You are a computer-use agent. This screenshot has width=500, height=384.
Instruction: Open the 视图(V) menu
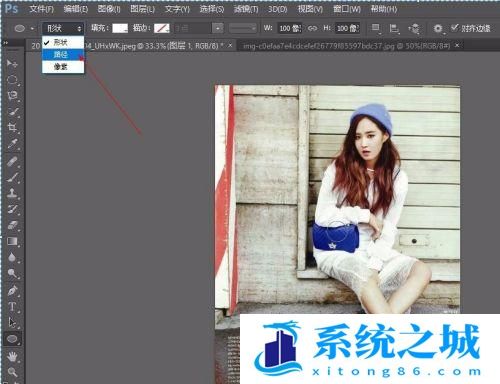[x=310, y=9]
